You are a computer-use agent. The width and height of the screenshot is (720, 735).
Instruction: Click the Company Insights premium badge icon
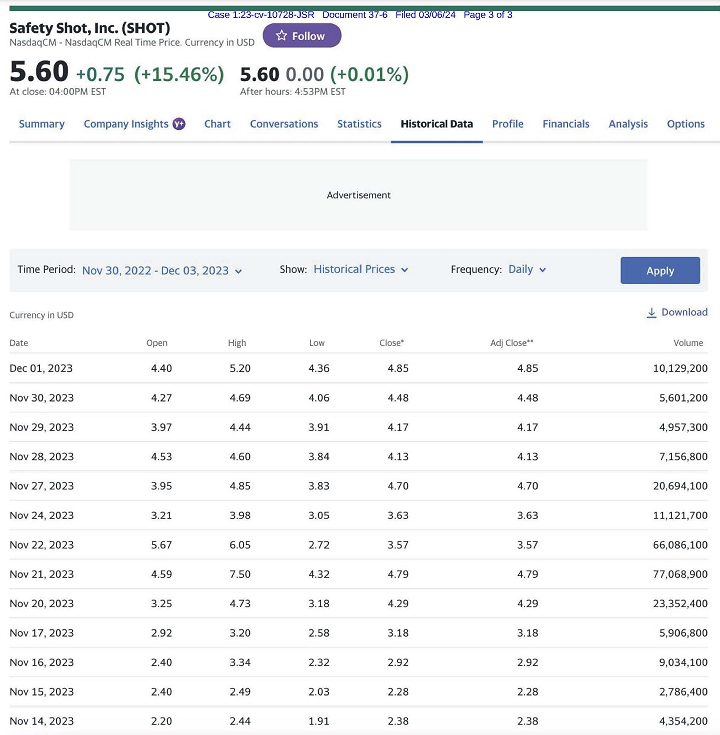click(x=179, y=124)
